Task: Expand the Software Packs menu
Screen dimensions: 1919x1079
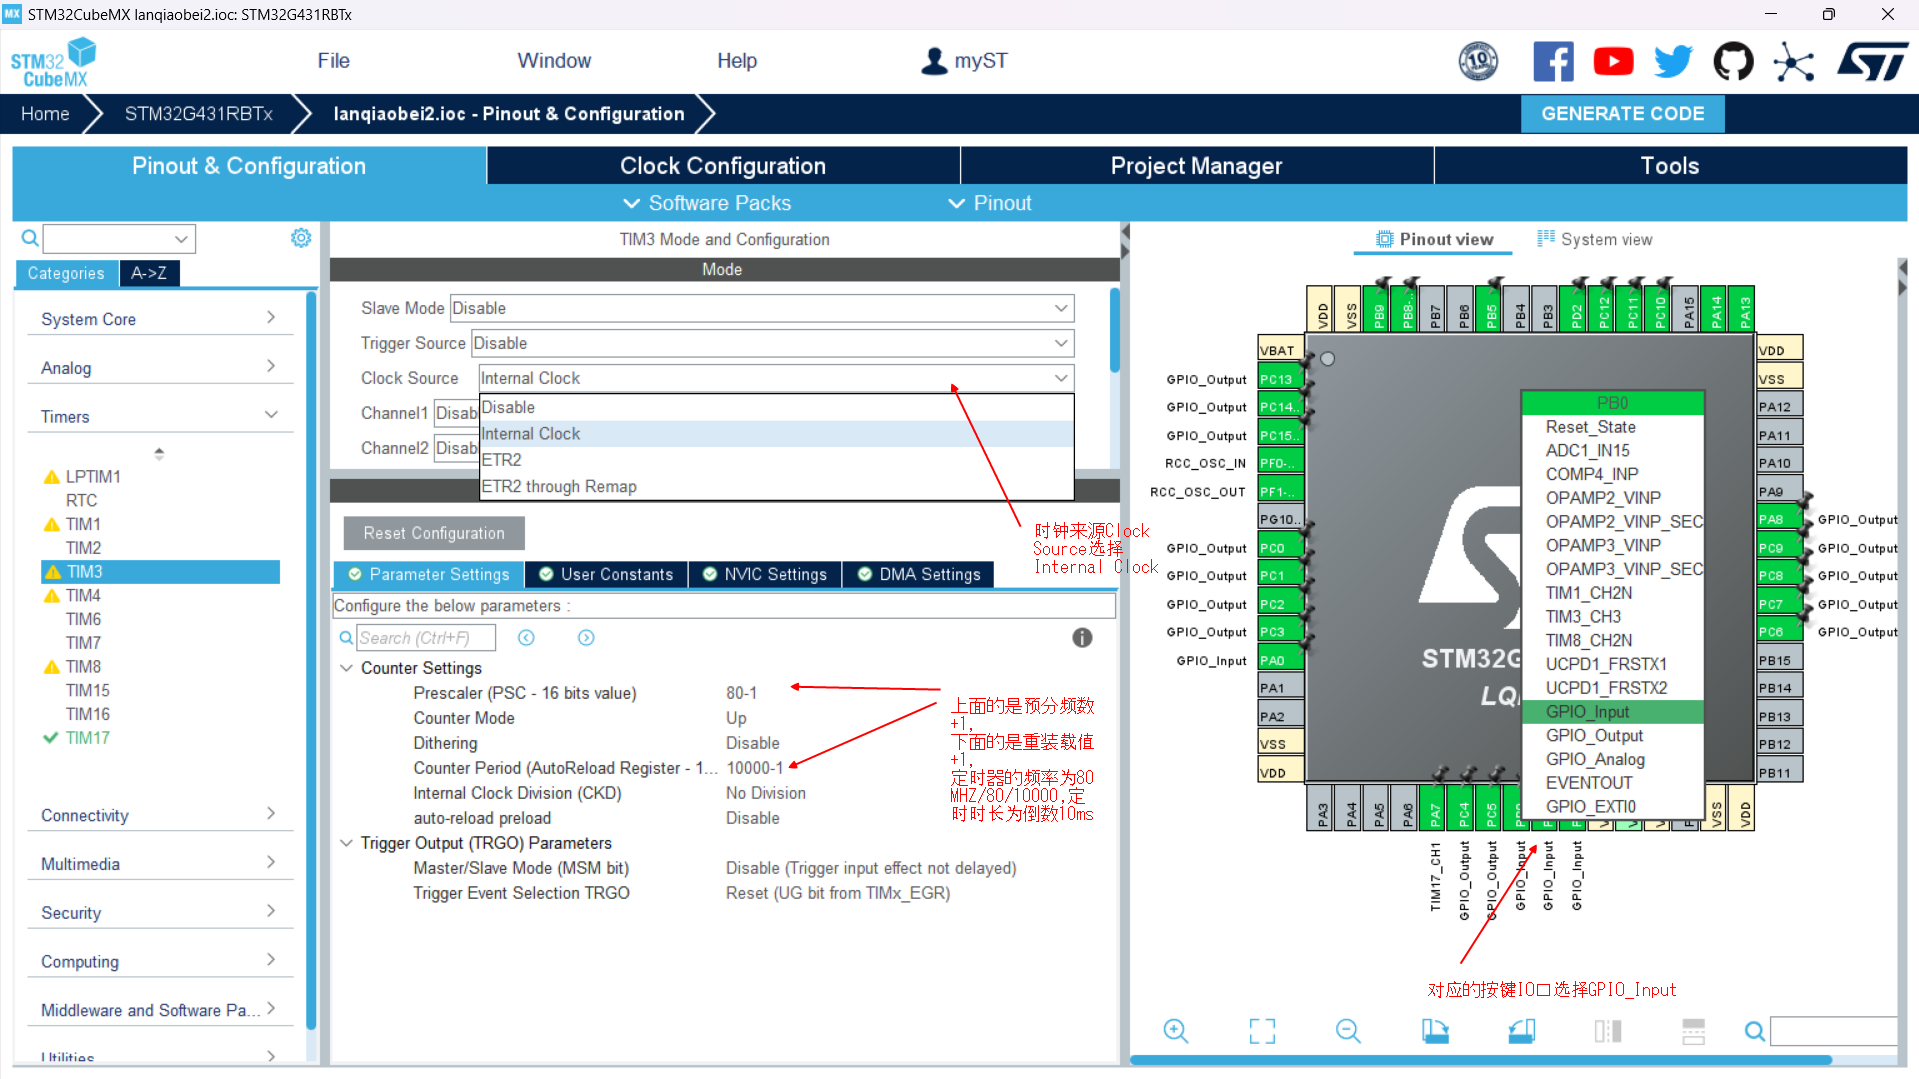Action: (707, 203)
